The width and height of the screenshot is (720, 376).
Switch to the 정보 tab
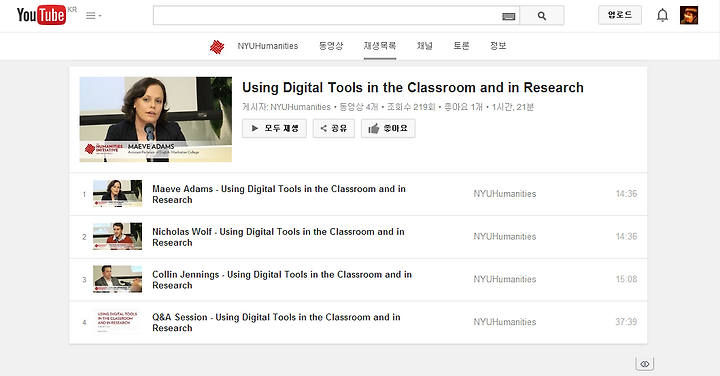click(x=498, y=46)
